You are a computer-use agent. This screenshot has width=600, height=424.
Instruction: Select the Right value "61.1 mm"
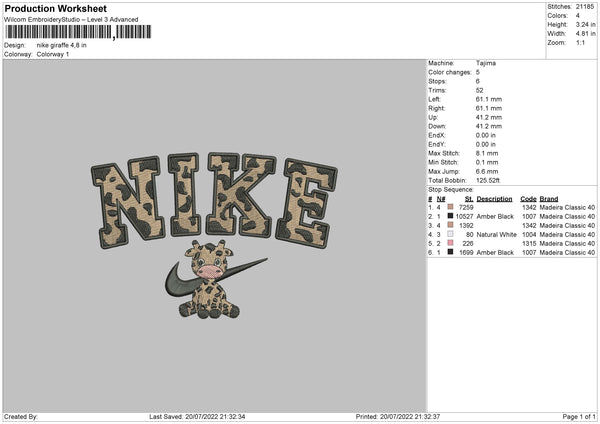(x=489, y=108)
